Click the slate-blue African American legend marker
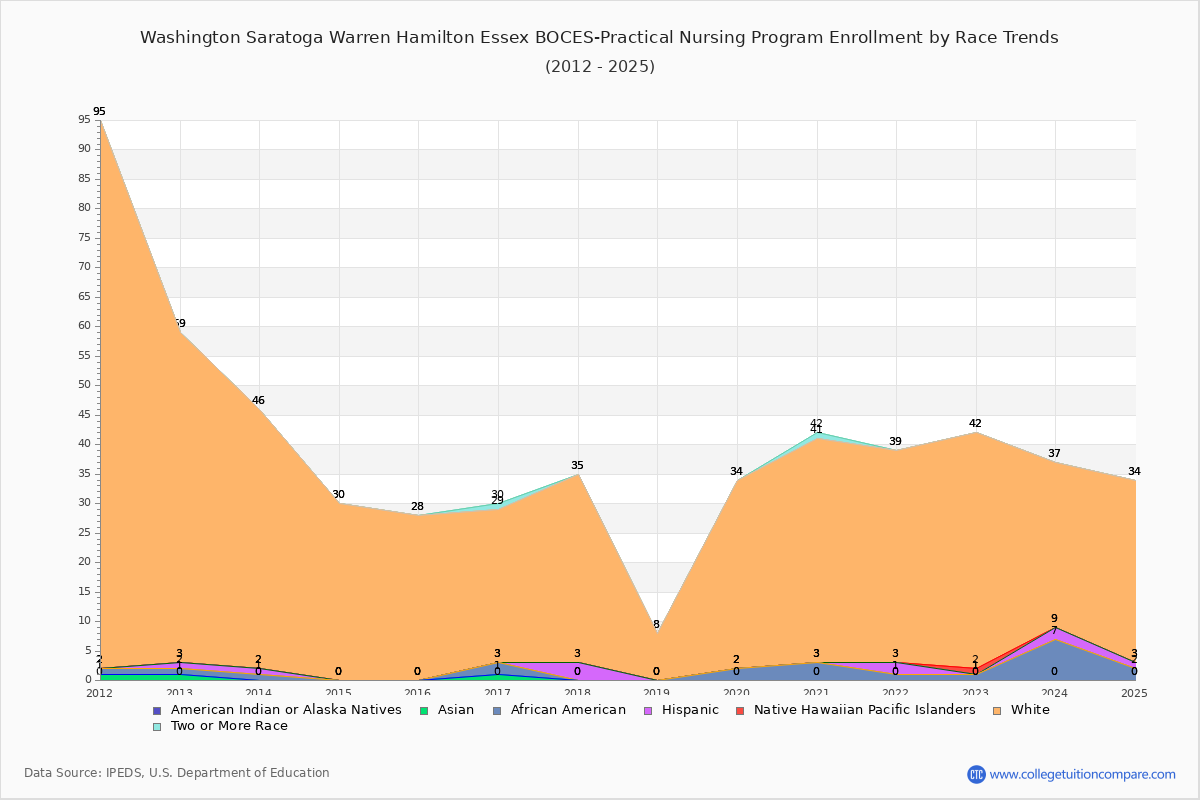Screen dimensions: 1200x800 [x=497, y=711]
